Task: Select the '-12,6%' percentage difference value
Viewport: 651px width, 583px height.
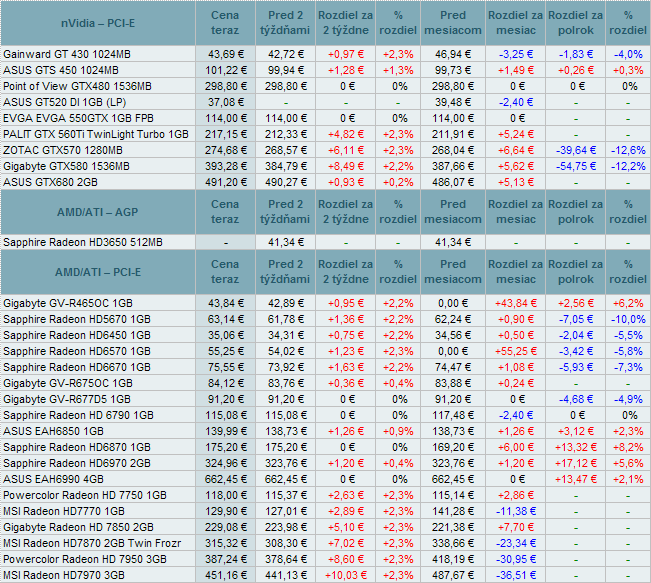Action: tap(628, 150)
